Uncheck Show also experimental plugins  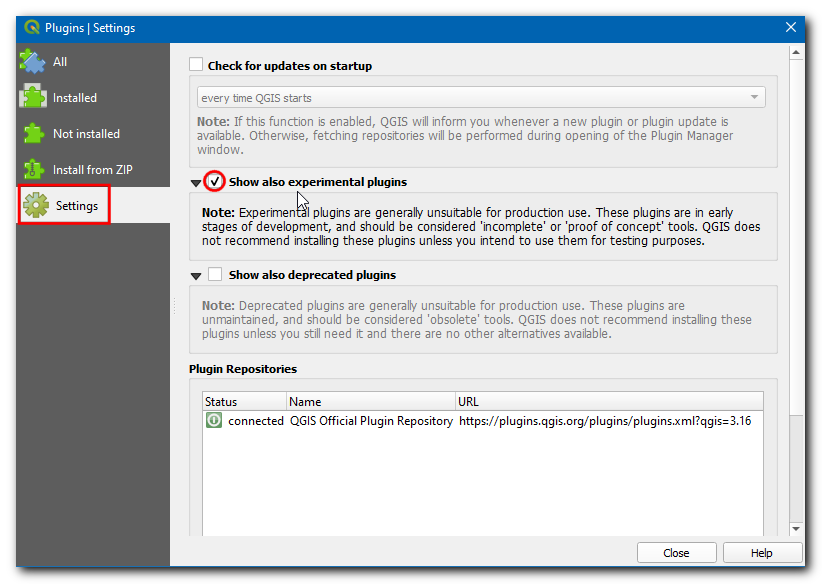coord(215,182)
